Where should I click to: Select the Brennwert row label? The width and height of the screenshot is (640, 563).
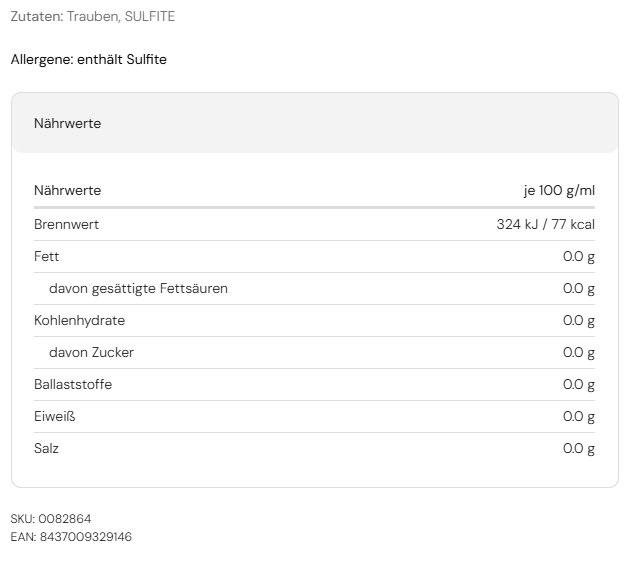[66, 225]
